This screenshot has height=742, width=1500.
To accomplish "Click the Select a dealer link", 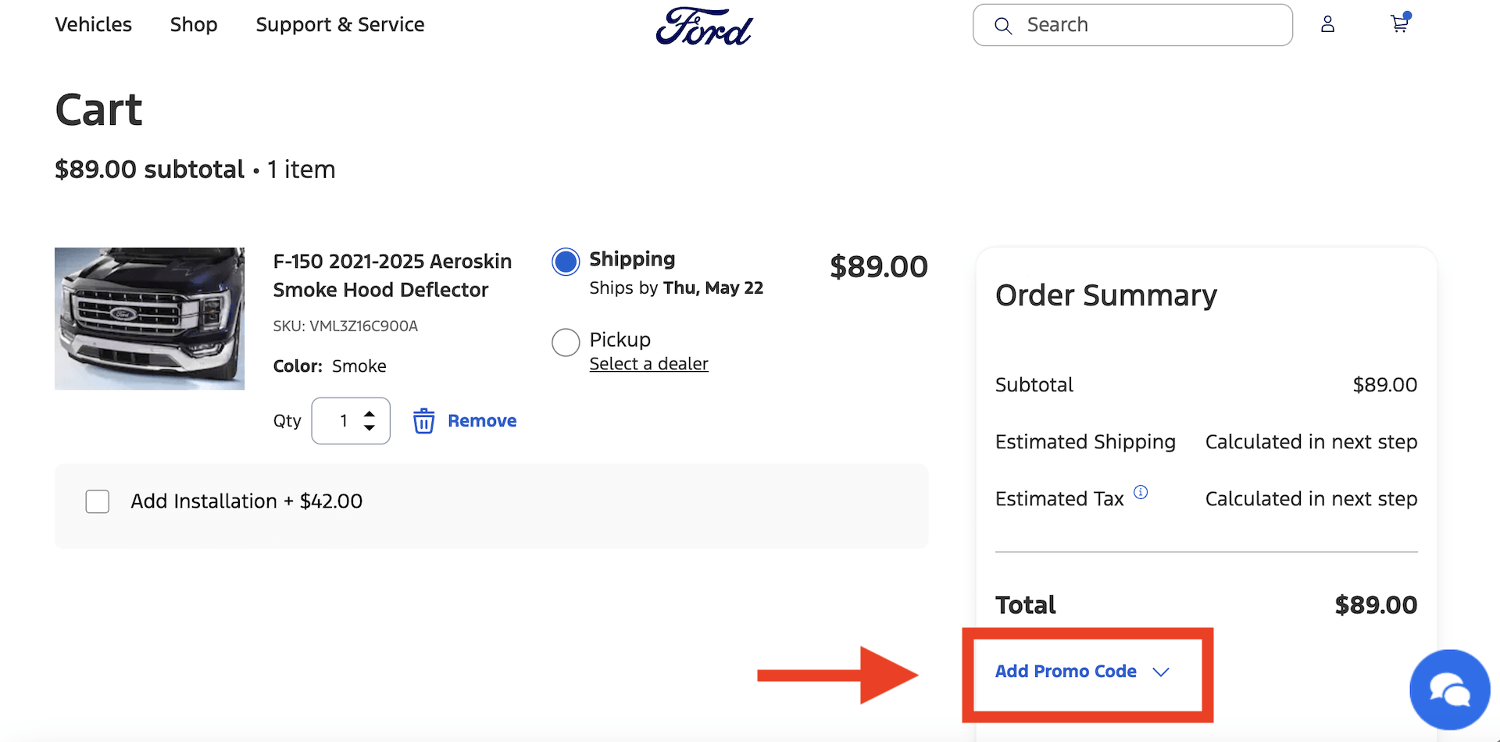I will click(x=649, y=364).
